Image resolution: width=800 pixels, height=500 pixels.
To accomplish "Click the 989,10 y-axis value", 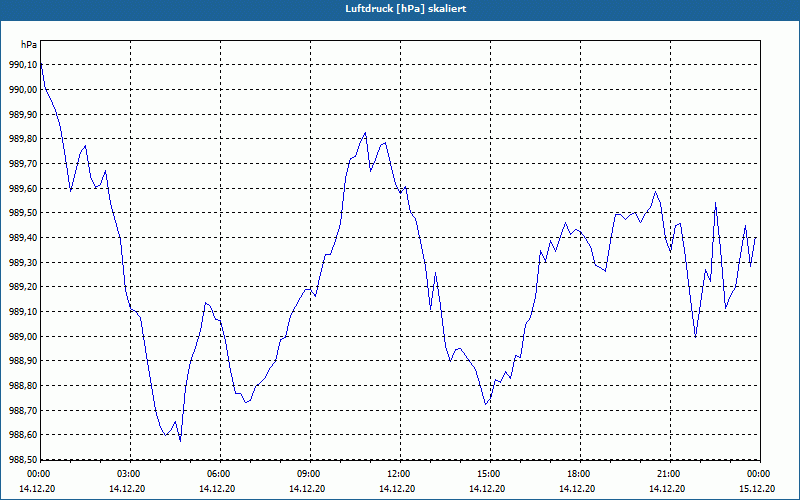I will [23, 312].
